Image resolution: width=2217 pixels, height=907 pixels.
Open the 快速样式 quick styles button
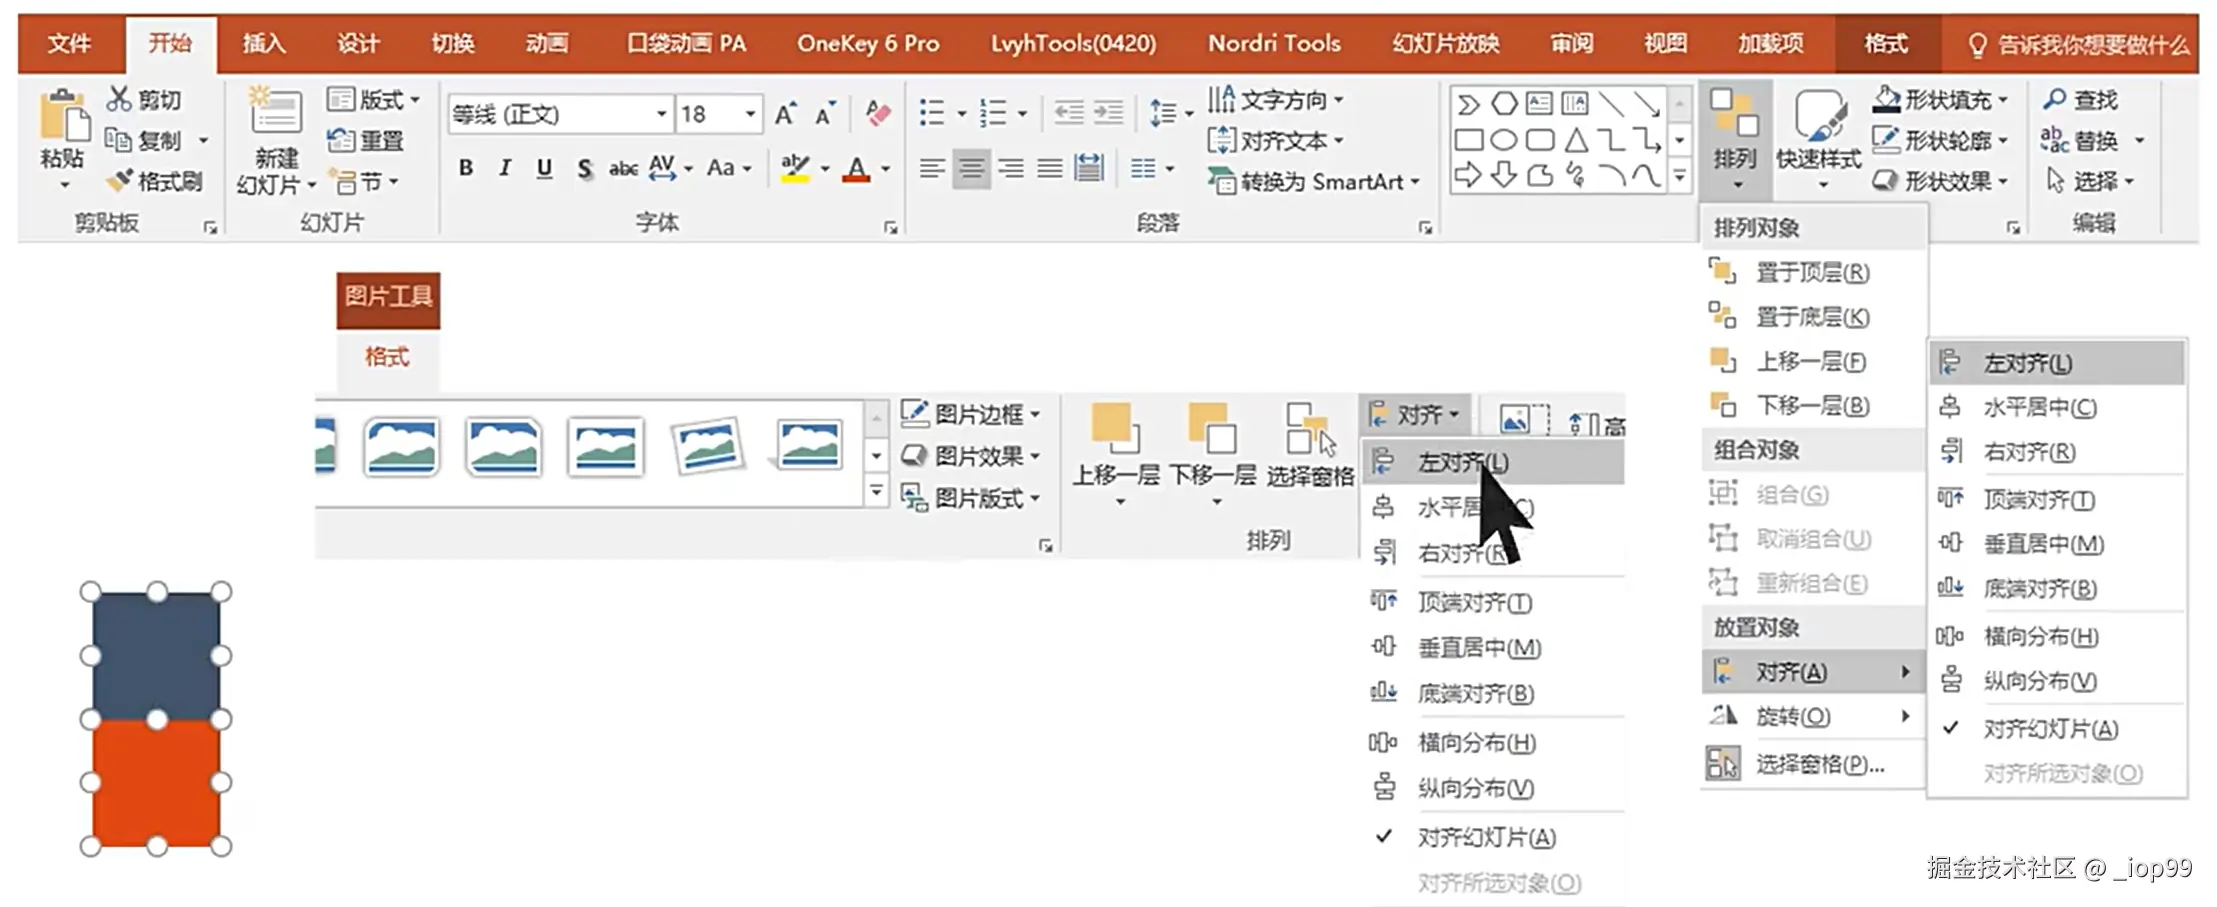pos(1818,140)
